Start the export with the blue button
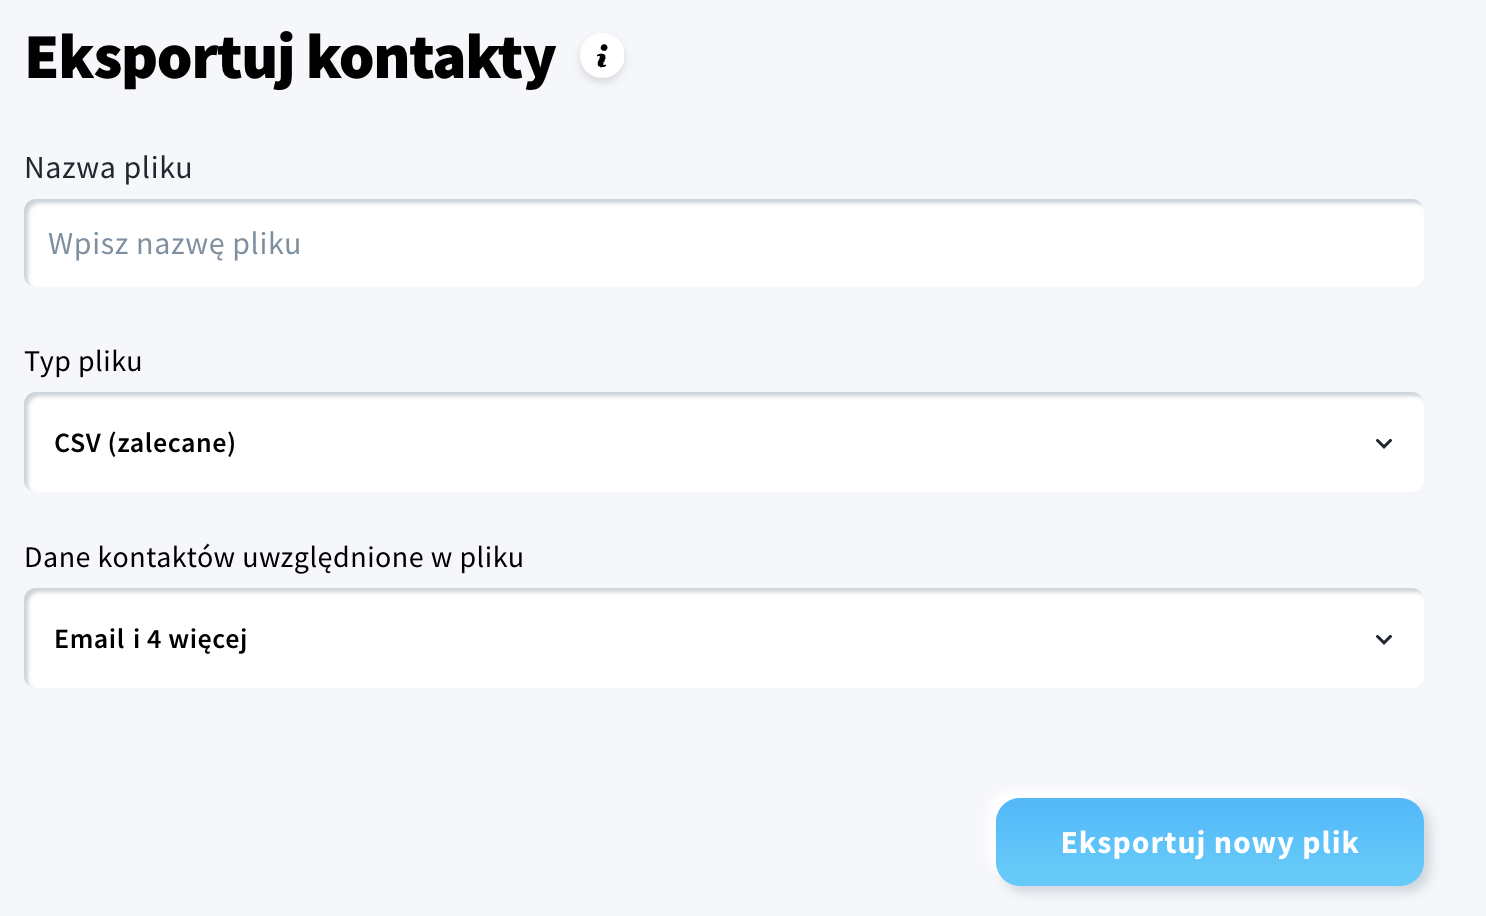Screen dimensions: 1486x916 (1208, 842)
